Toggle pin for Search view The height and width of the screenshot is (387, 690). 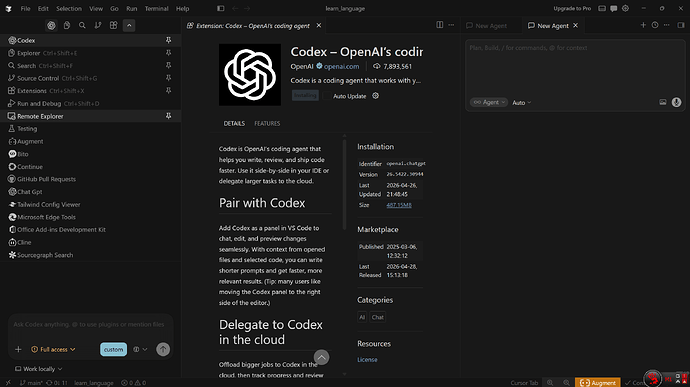pyautogui.click(x=168, y=65)
